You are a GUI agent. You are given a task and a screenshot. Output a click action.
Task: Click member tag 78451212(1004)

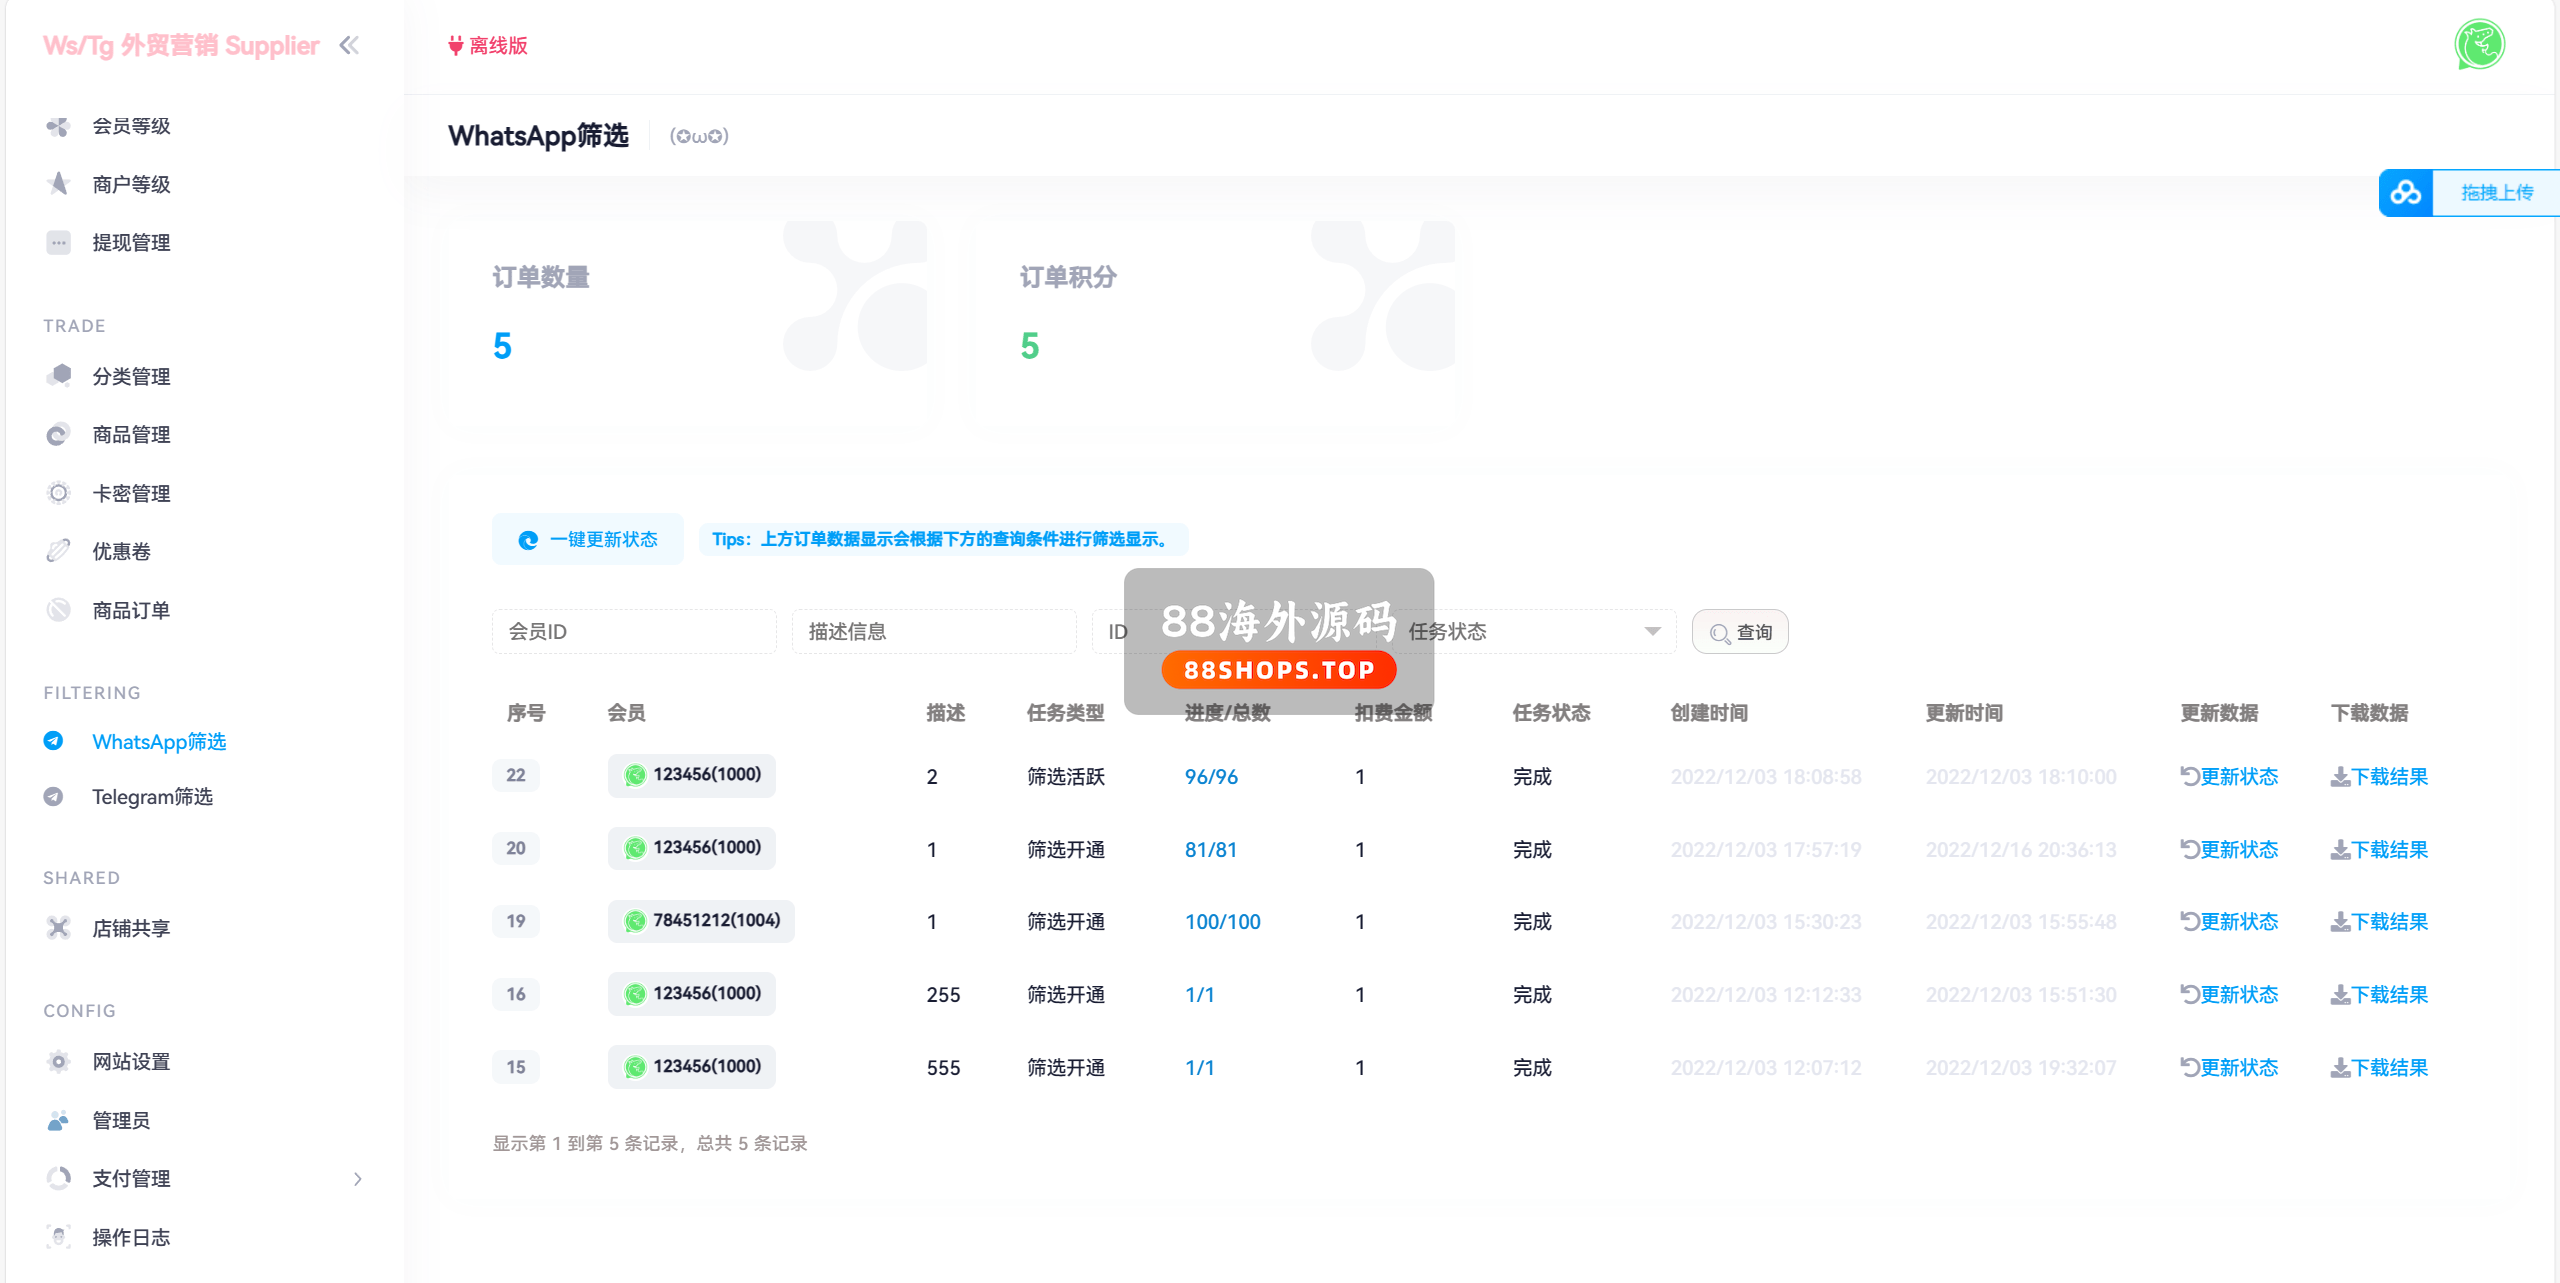point(701,920)
